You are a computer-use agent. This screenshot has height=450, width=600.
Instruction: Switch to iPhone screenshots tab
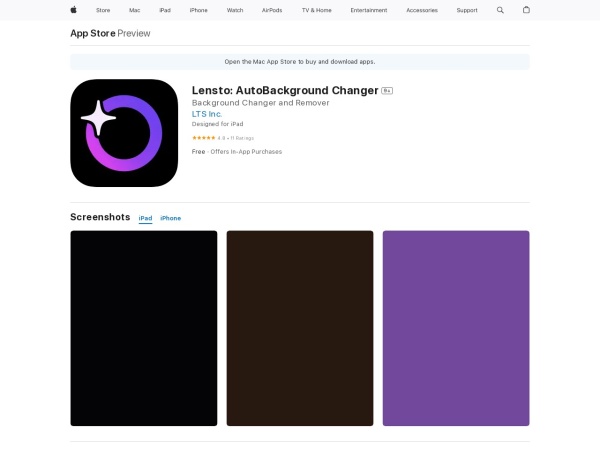[x=171, y=218]
